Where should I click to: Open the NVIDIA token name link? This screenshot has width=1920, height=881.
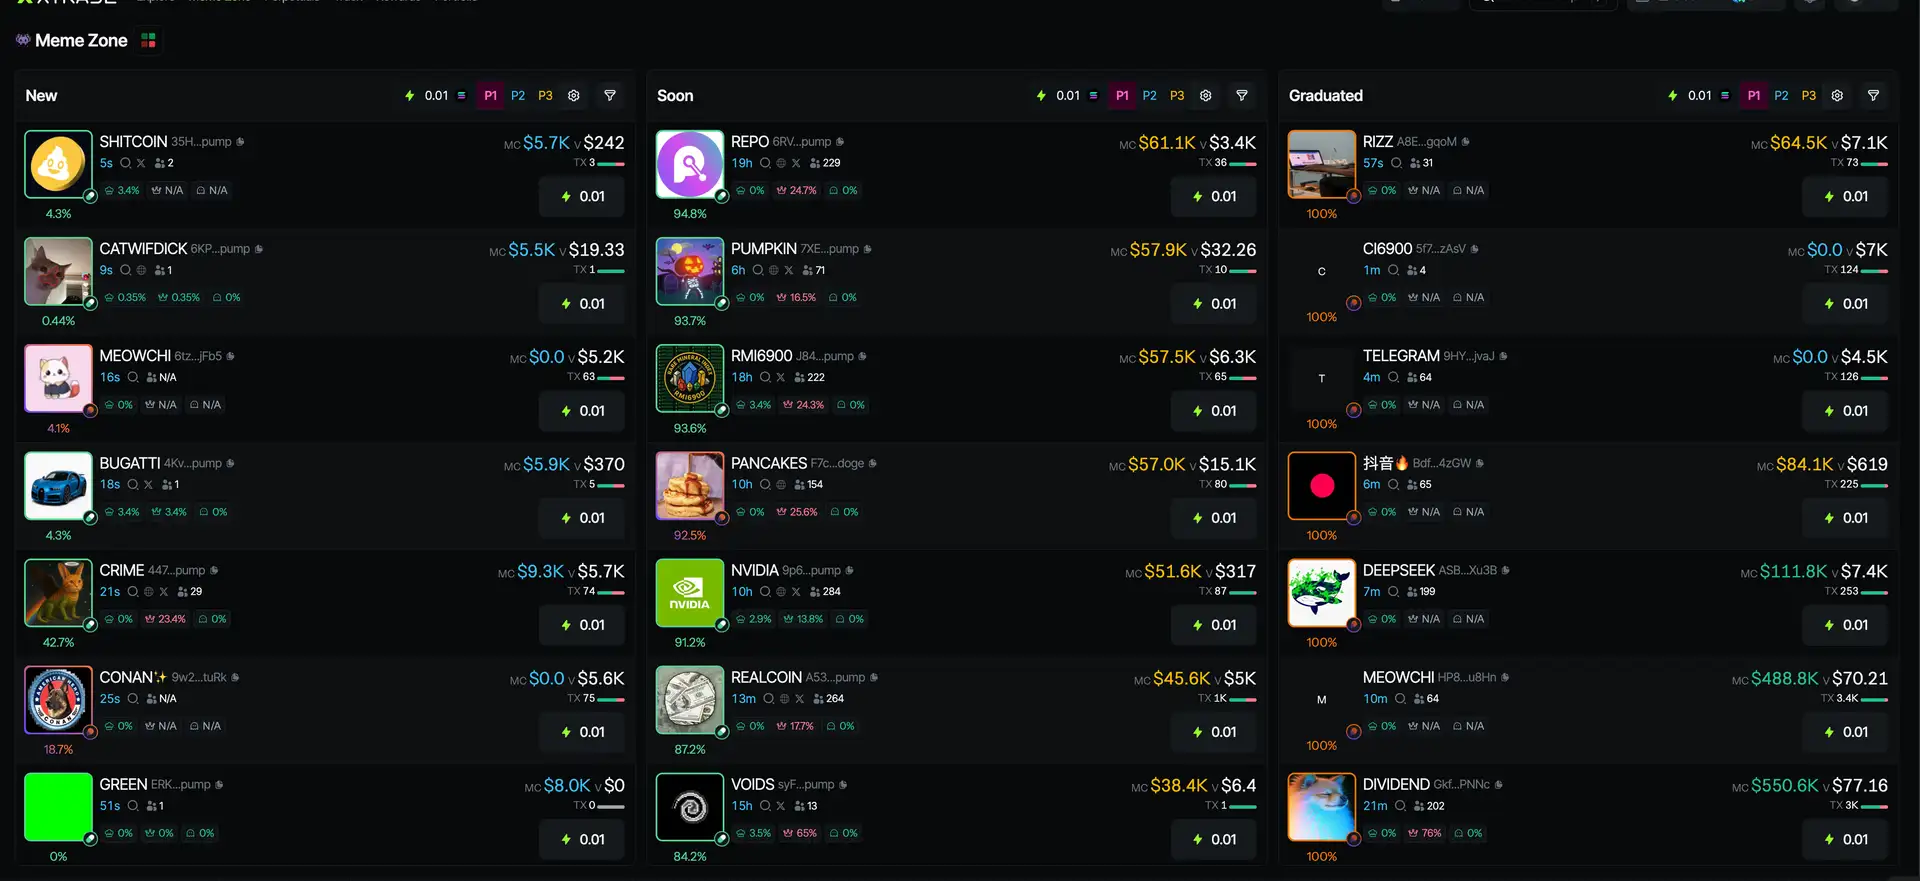coord(755,570)
